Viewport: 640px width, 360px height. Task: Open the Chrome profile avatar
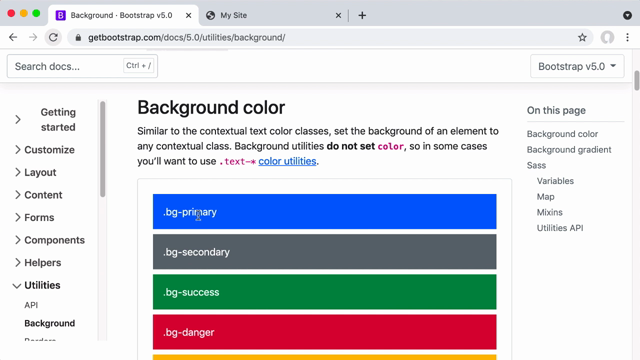607,38
